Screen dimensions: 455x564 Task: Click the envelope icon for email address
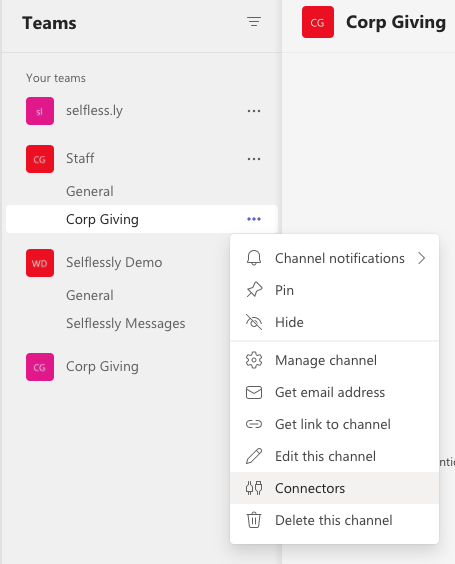pyautogui.click(x=254, y=392)
